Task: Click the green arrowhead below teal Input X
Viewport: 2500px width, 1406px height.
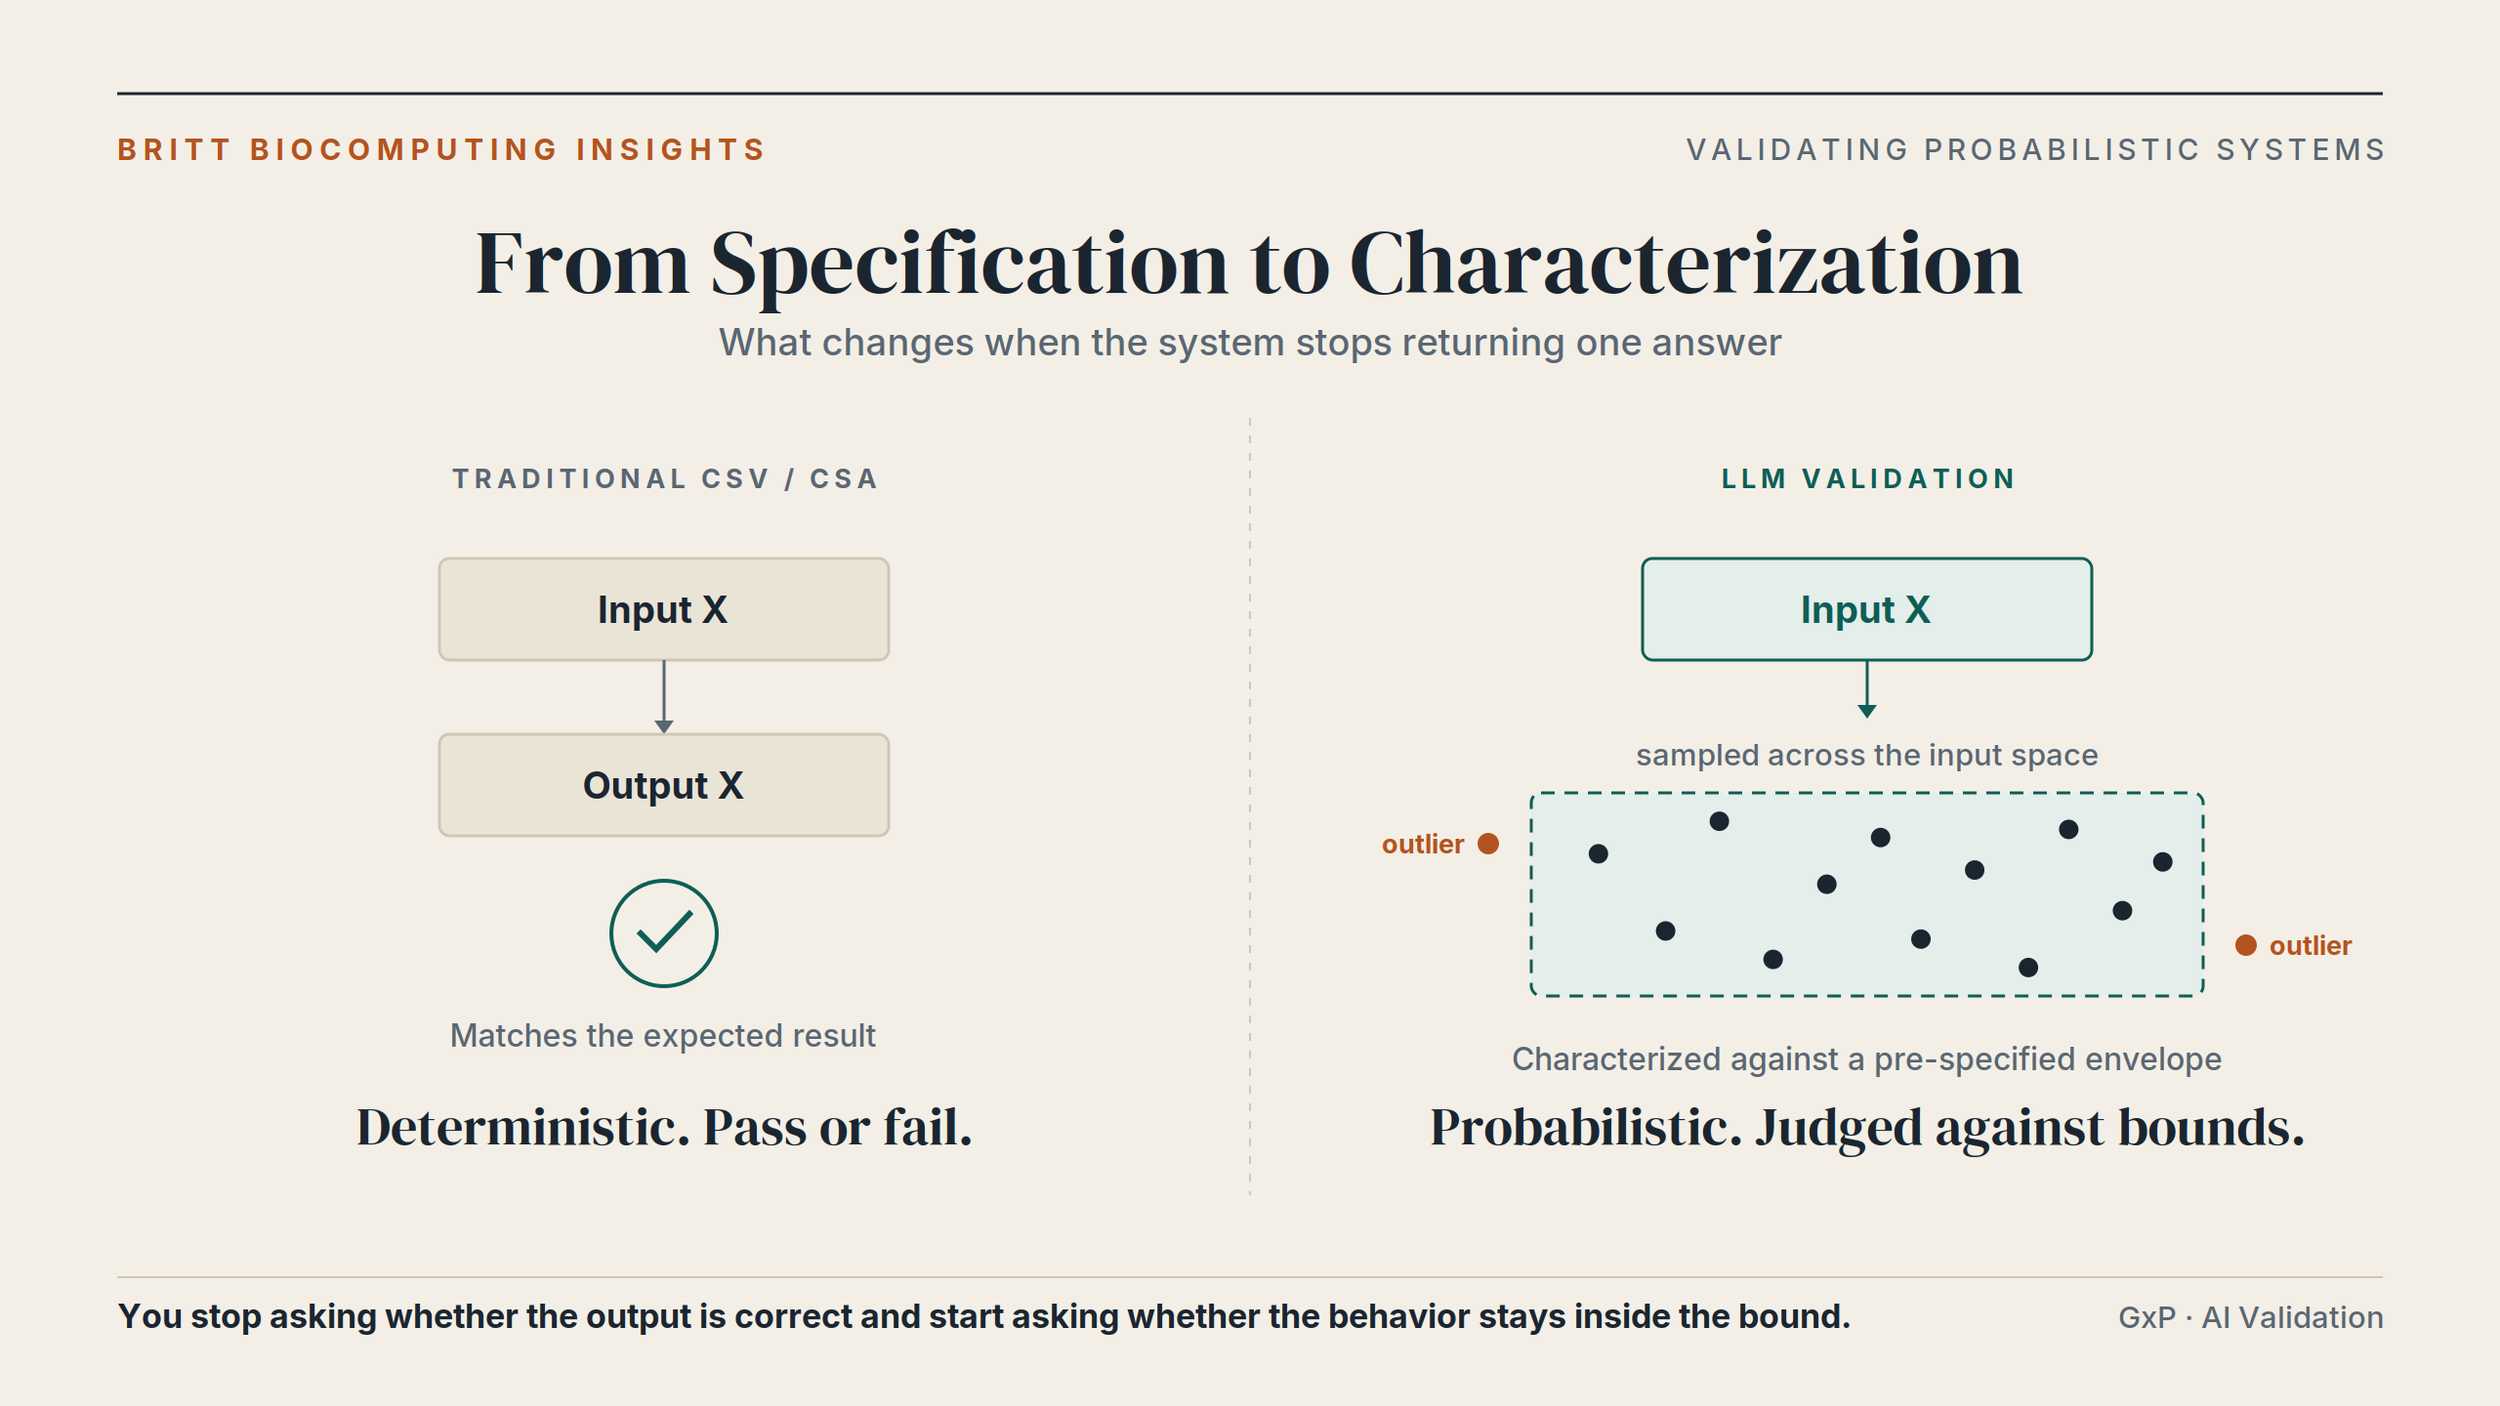Action: pos(1867,711)
